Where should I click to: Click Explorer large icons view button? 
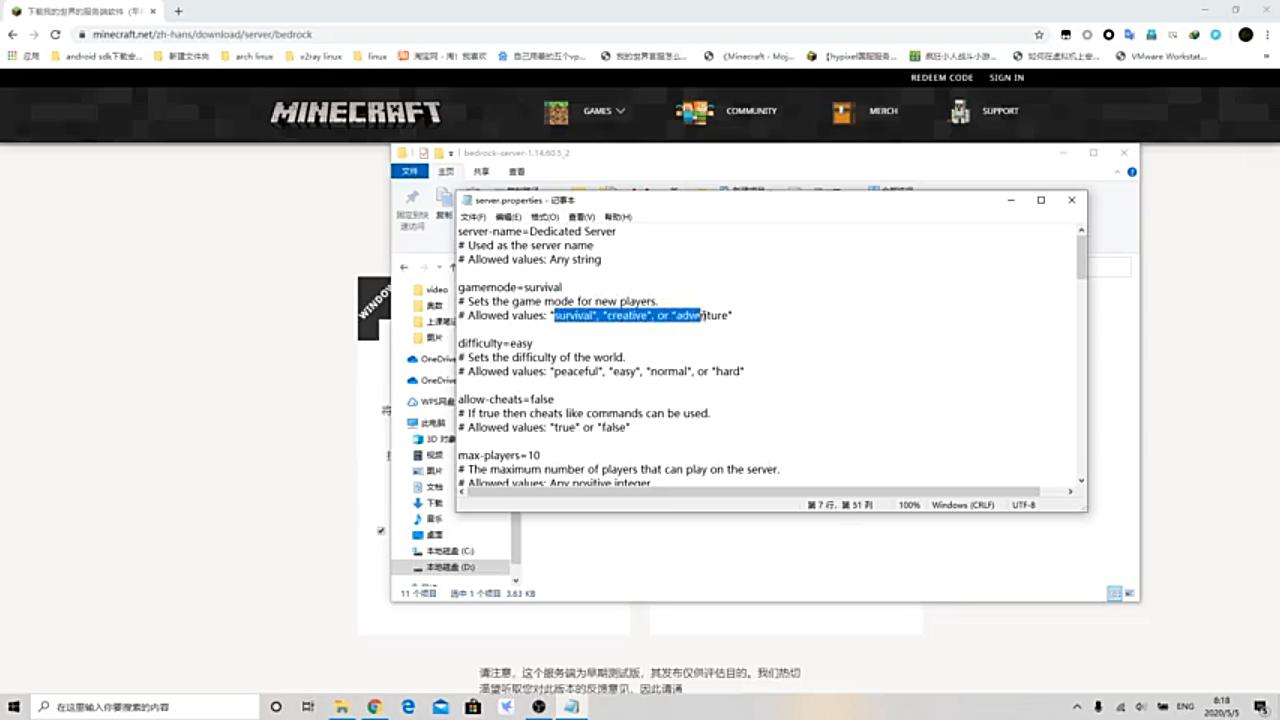(x=1129, y=594)
